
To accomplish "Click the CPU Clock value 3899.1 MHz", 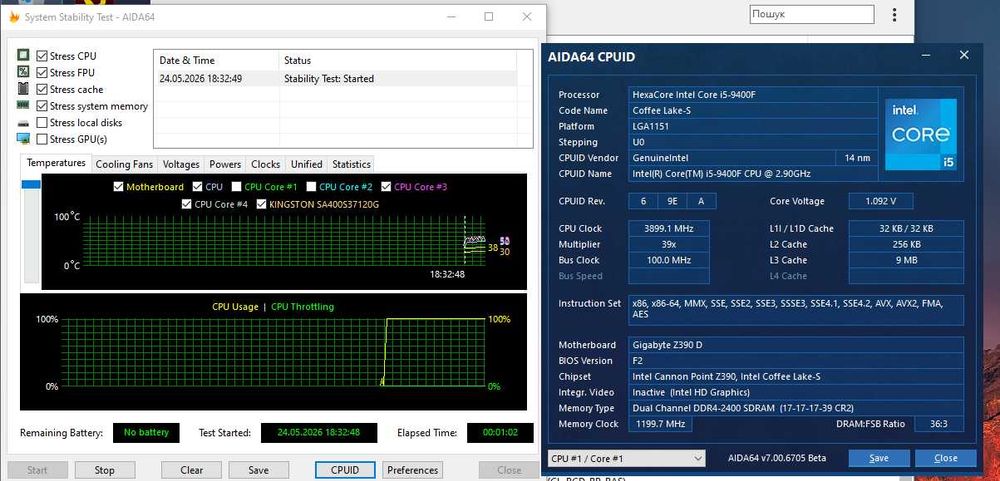I will click(x=669, y=228).
